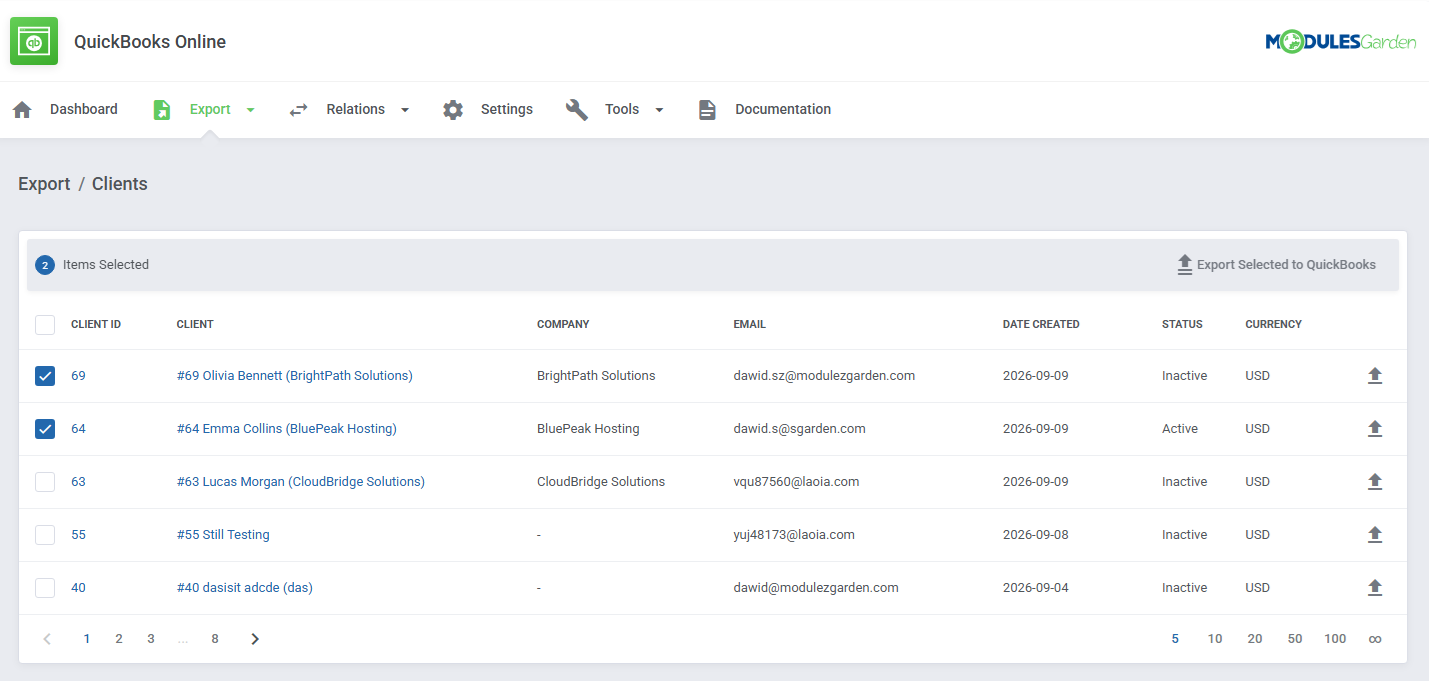
Task: Sort by DATE CREATED column header
Action: [x=1041, y=324]
